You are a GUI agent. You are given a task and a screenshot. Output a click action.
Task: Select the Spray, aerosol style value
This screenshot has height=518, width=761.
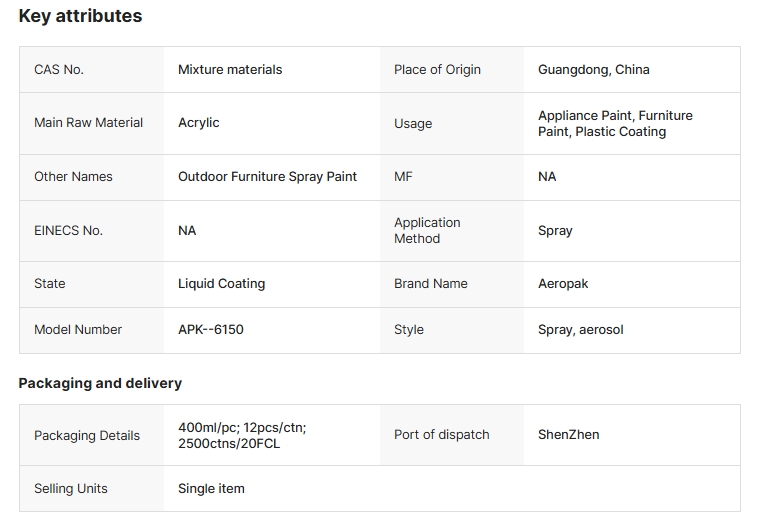580,330
